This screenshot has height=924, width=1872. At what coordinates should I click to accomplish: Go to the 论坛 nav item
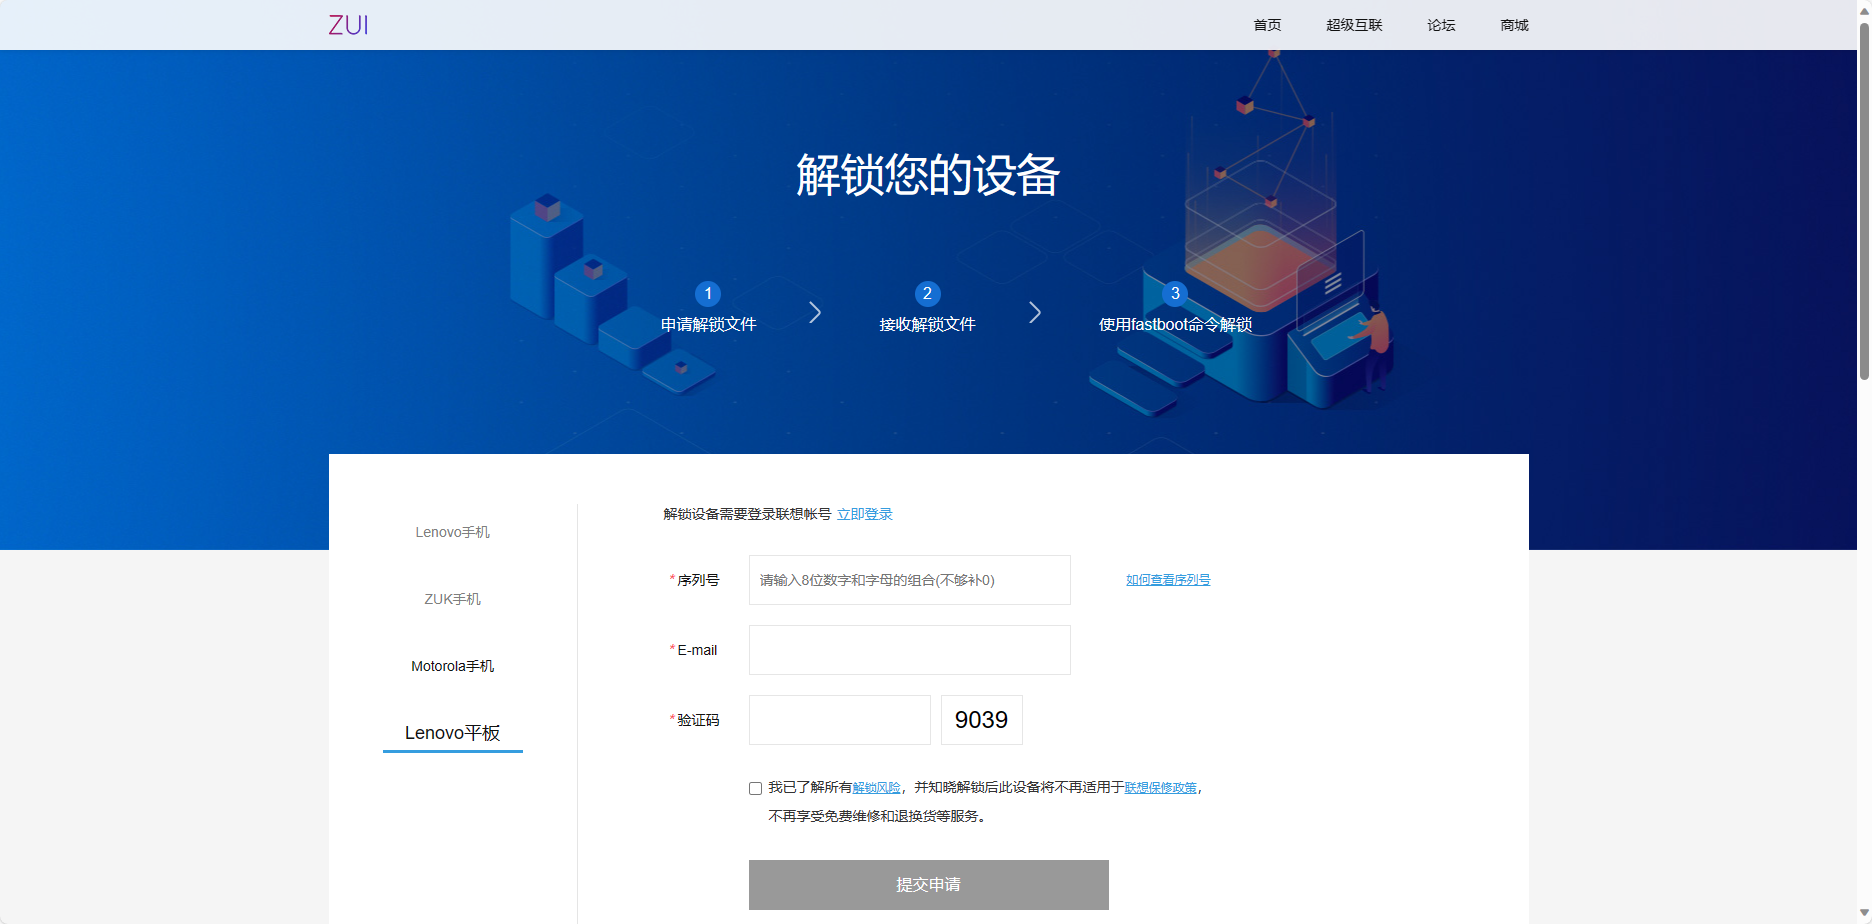point(1441,25)
